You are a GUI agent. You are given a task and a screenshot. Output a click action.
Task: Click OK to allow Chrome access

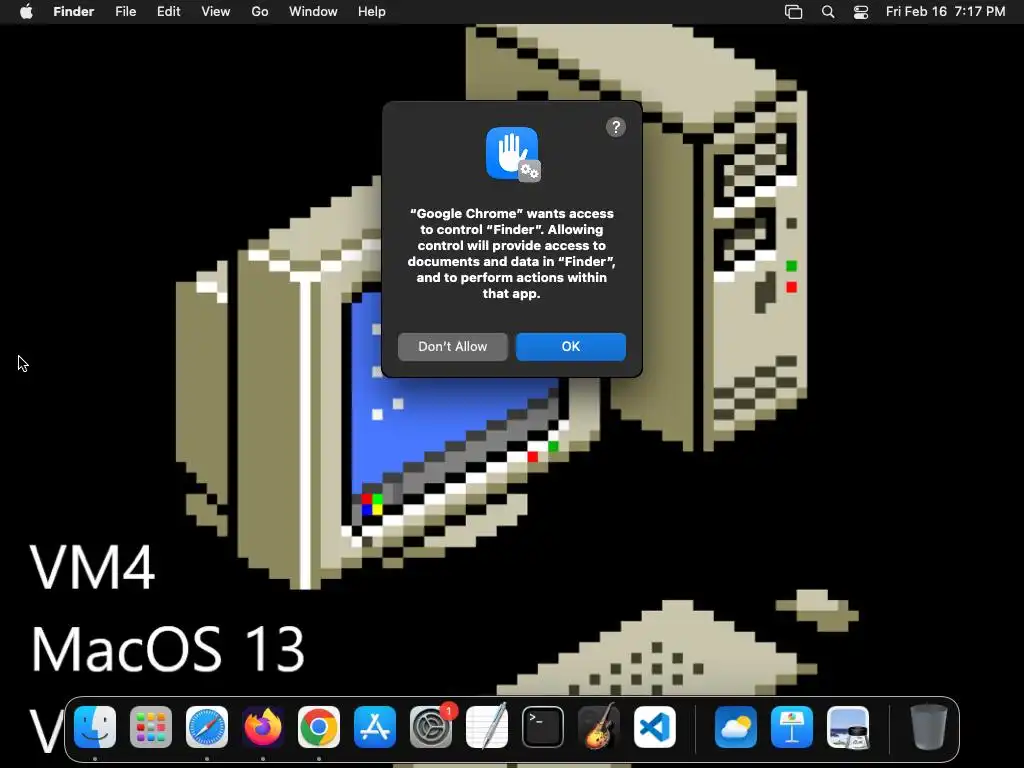(x=571, y=347)
